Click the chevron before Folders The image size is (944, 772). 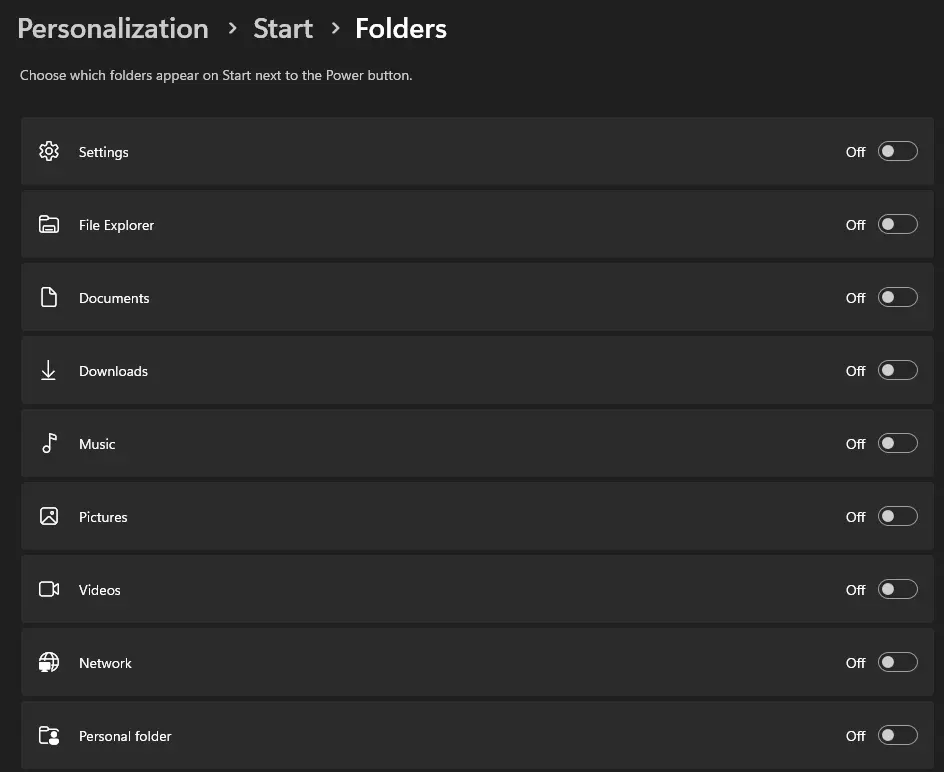pyautogui.click(x=335, y=28)
